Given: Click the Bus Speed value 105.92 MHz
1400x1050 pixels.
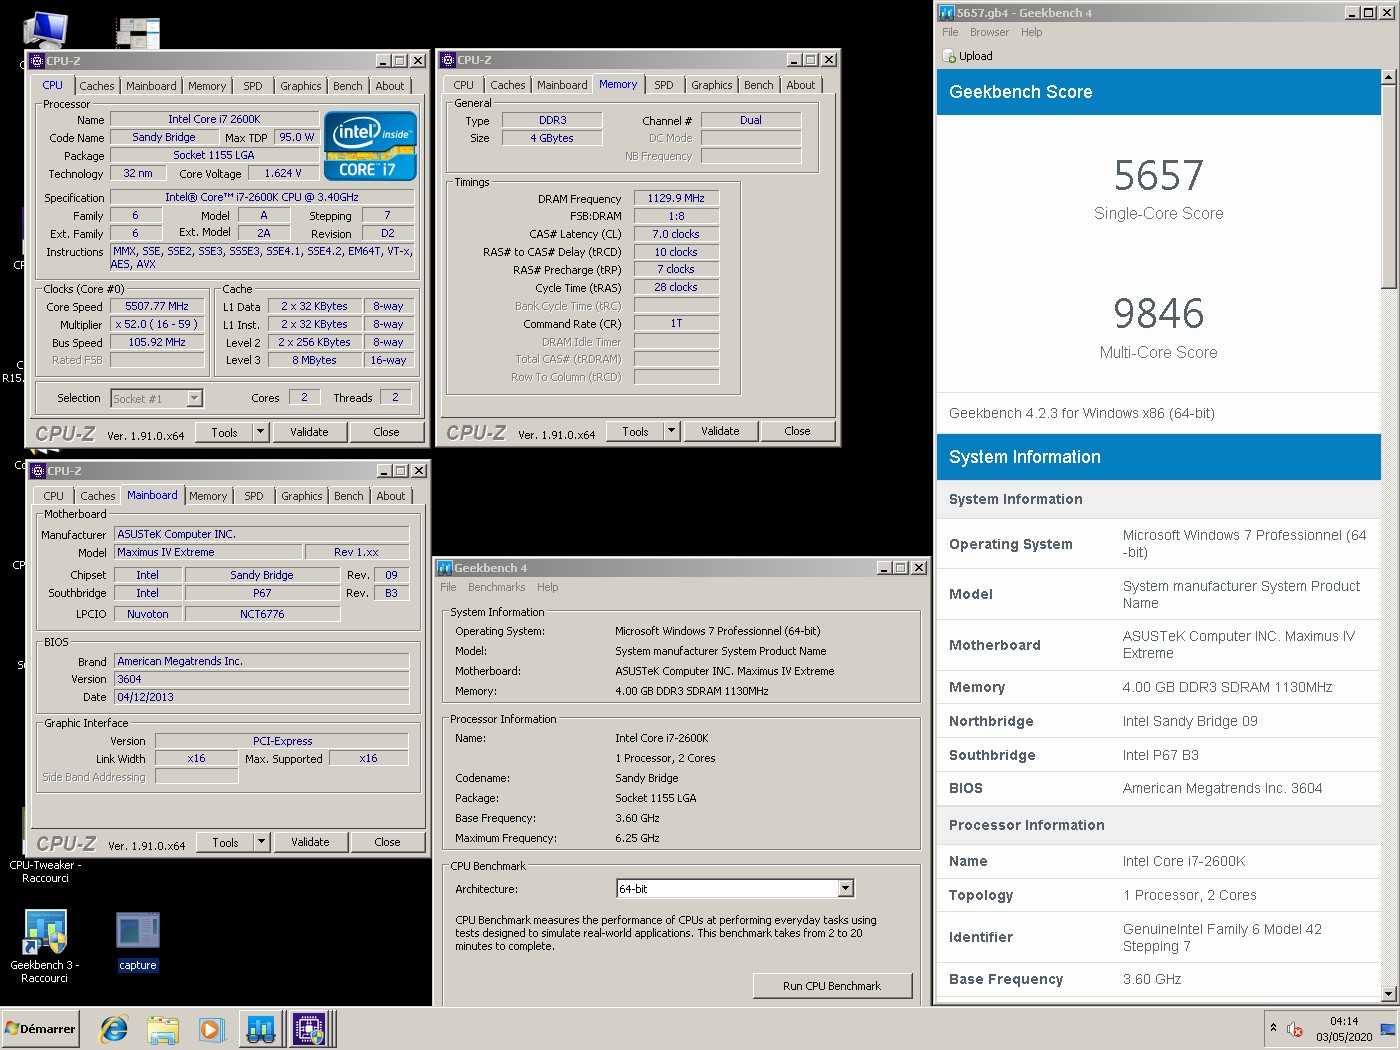Looking at the screenshot, I should click(157, 342).
